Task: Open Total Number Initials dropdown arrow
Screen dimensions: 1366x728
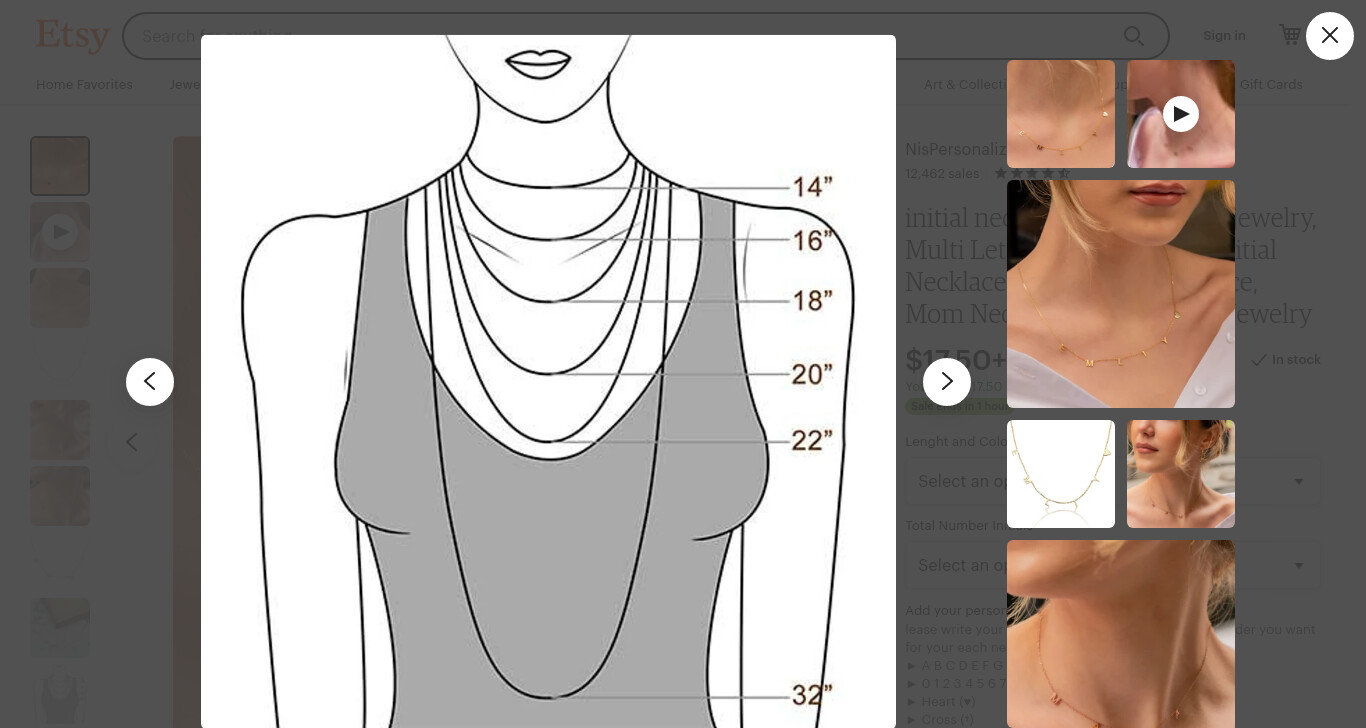Action: [x=1299, y=565]
